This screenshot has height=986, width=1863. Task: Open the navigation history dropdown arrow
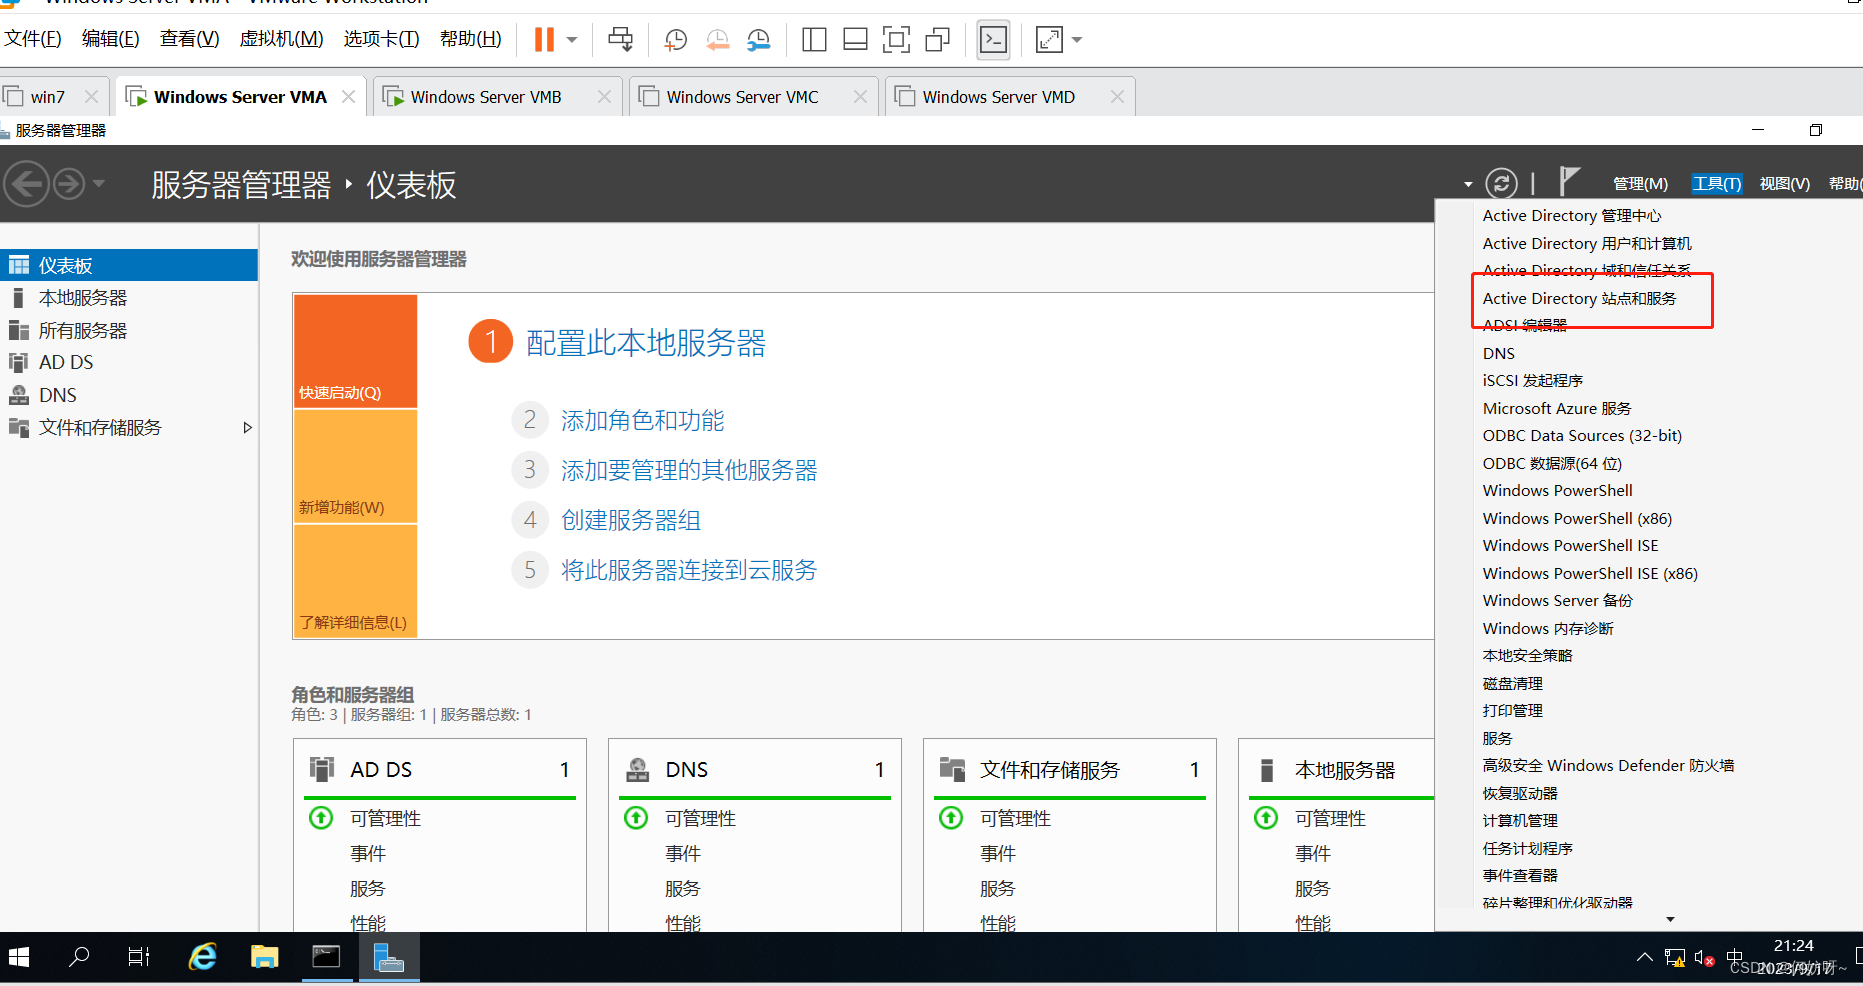[99, 184]
